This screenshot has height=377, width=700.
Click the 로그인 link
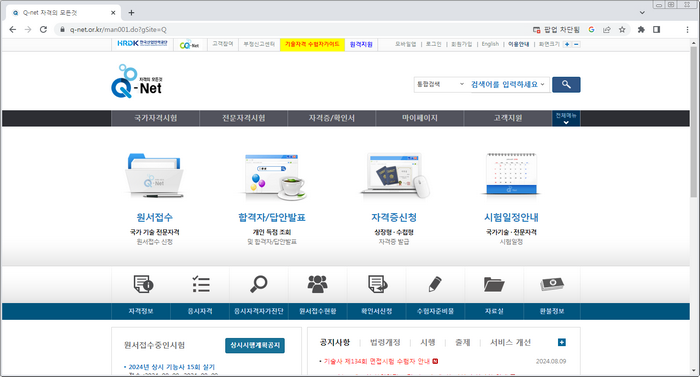433,44
